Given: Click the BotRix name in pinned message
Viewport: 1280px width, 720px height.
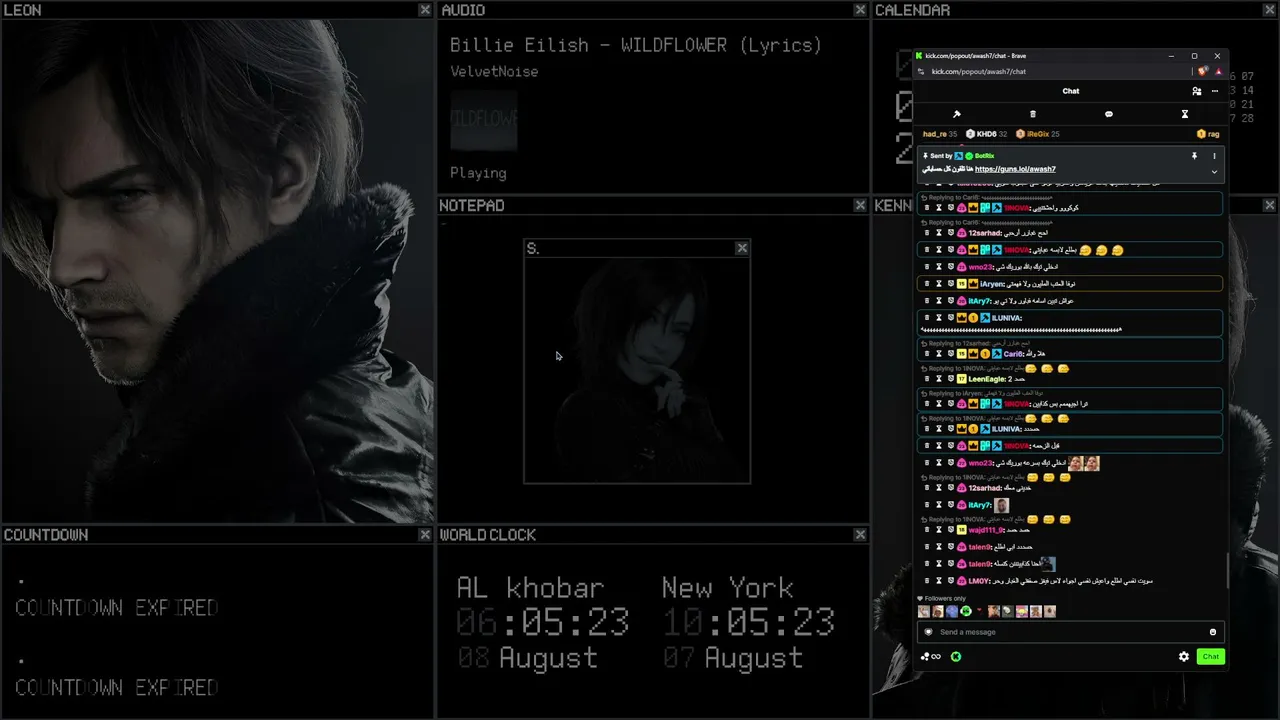Looking at the screenshot, I should tap(984, 156).
